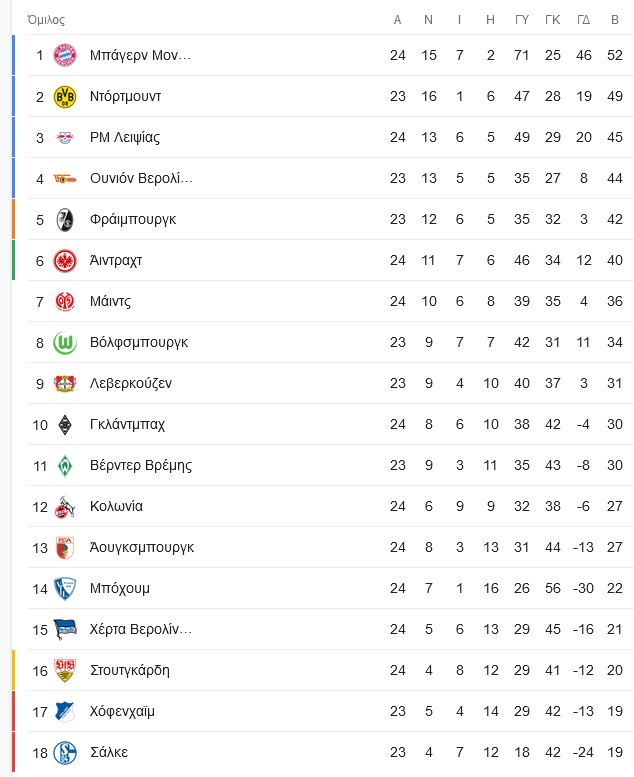Select the RB Leipzig team logo
This screenshot has height=777, width=634.
pyautogui.click(x=65, y=137)
